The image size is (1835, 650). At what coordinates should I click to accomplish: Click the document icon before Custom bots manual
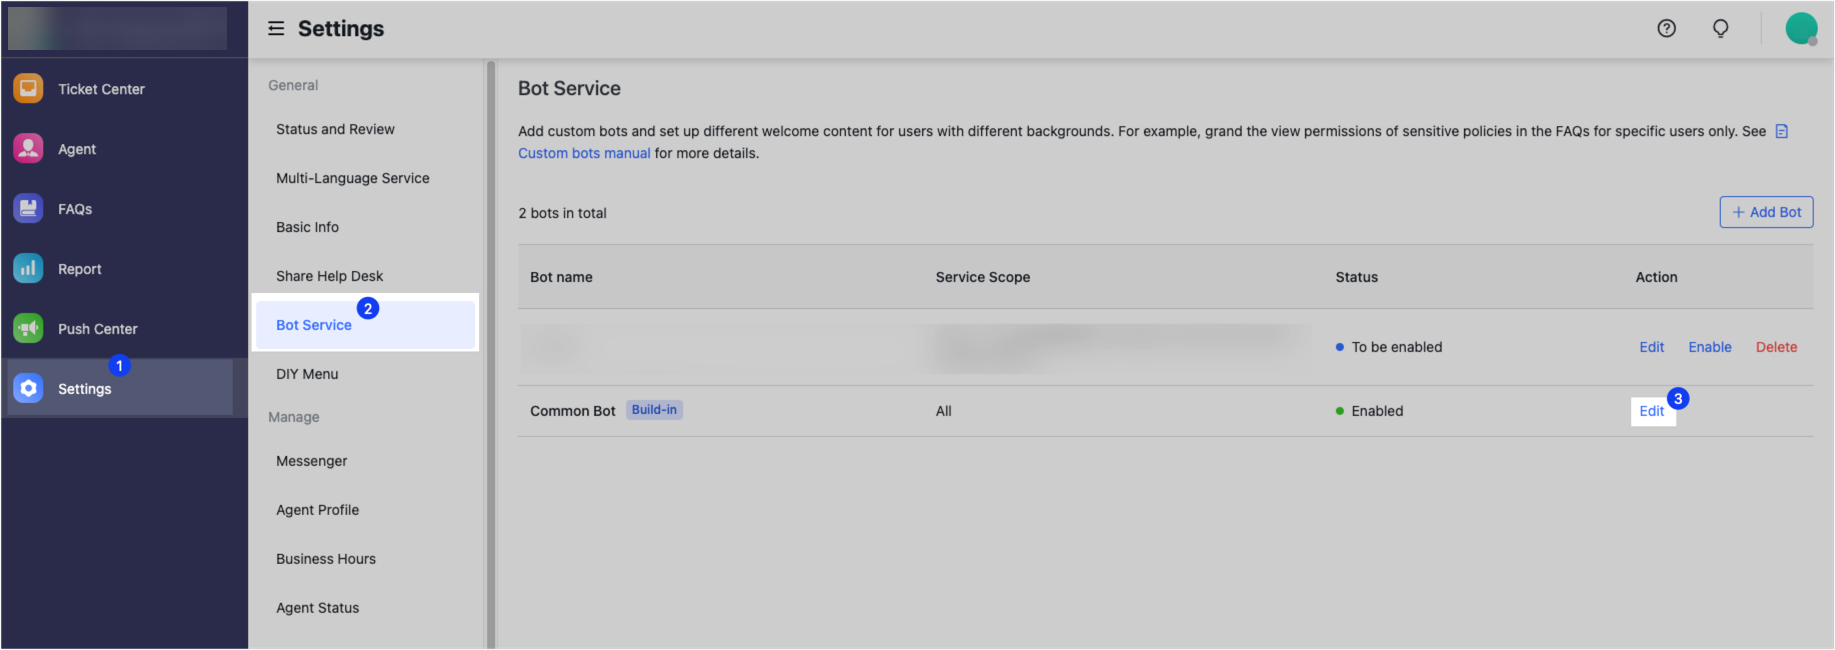pyautogui.click(x=1781, y=132)
